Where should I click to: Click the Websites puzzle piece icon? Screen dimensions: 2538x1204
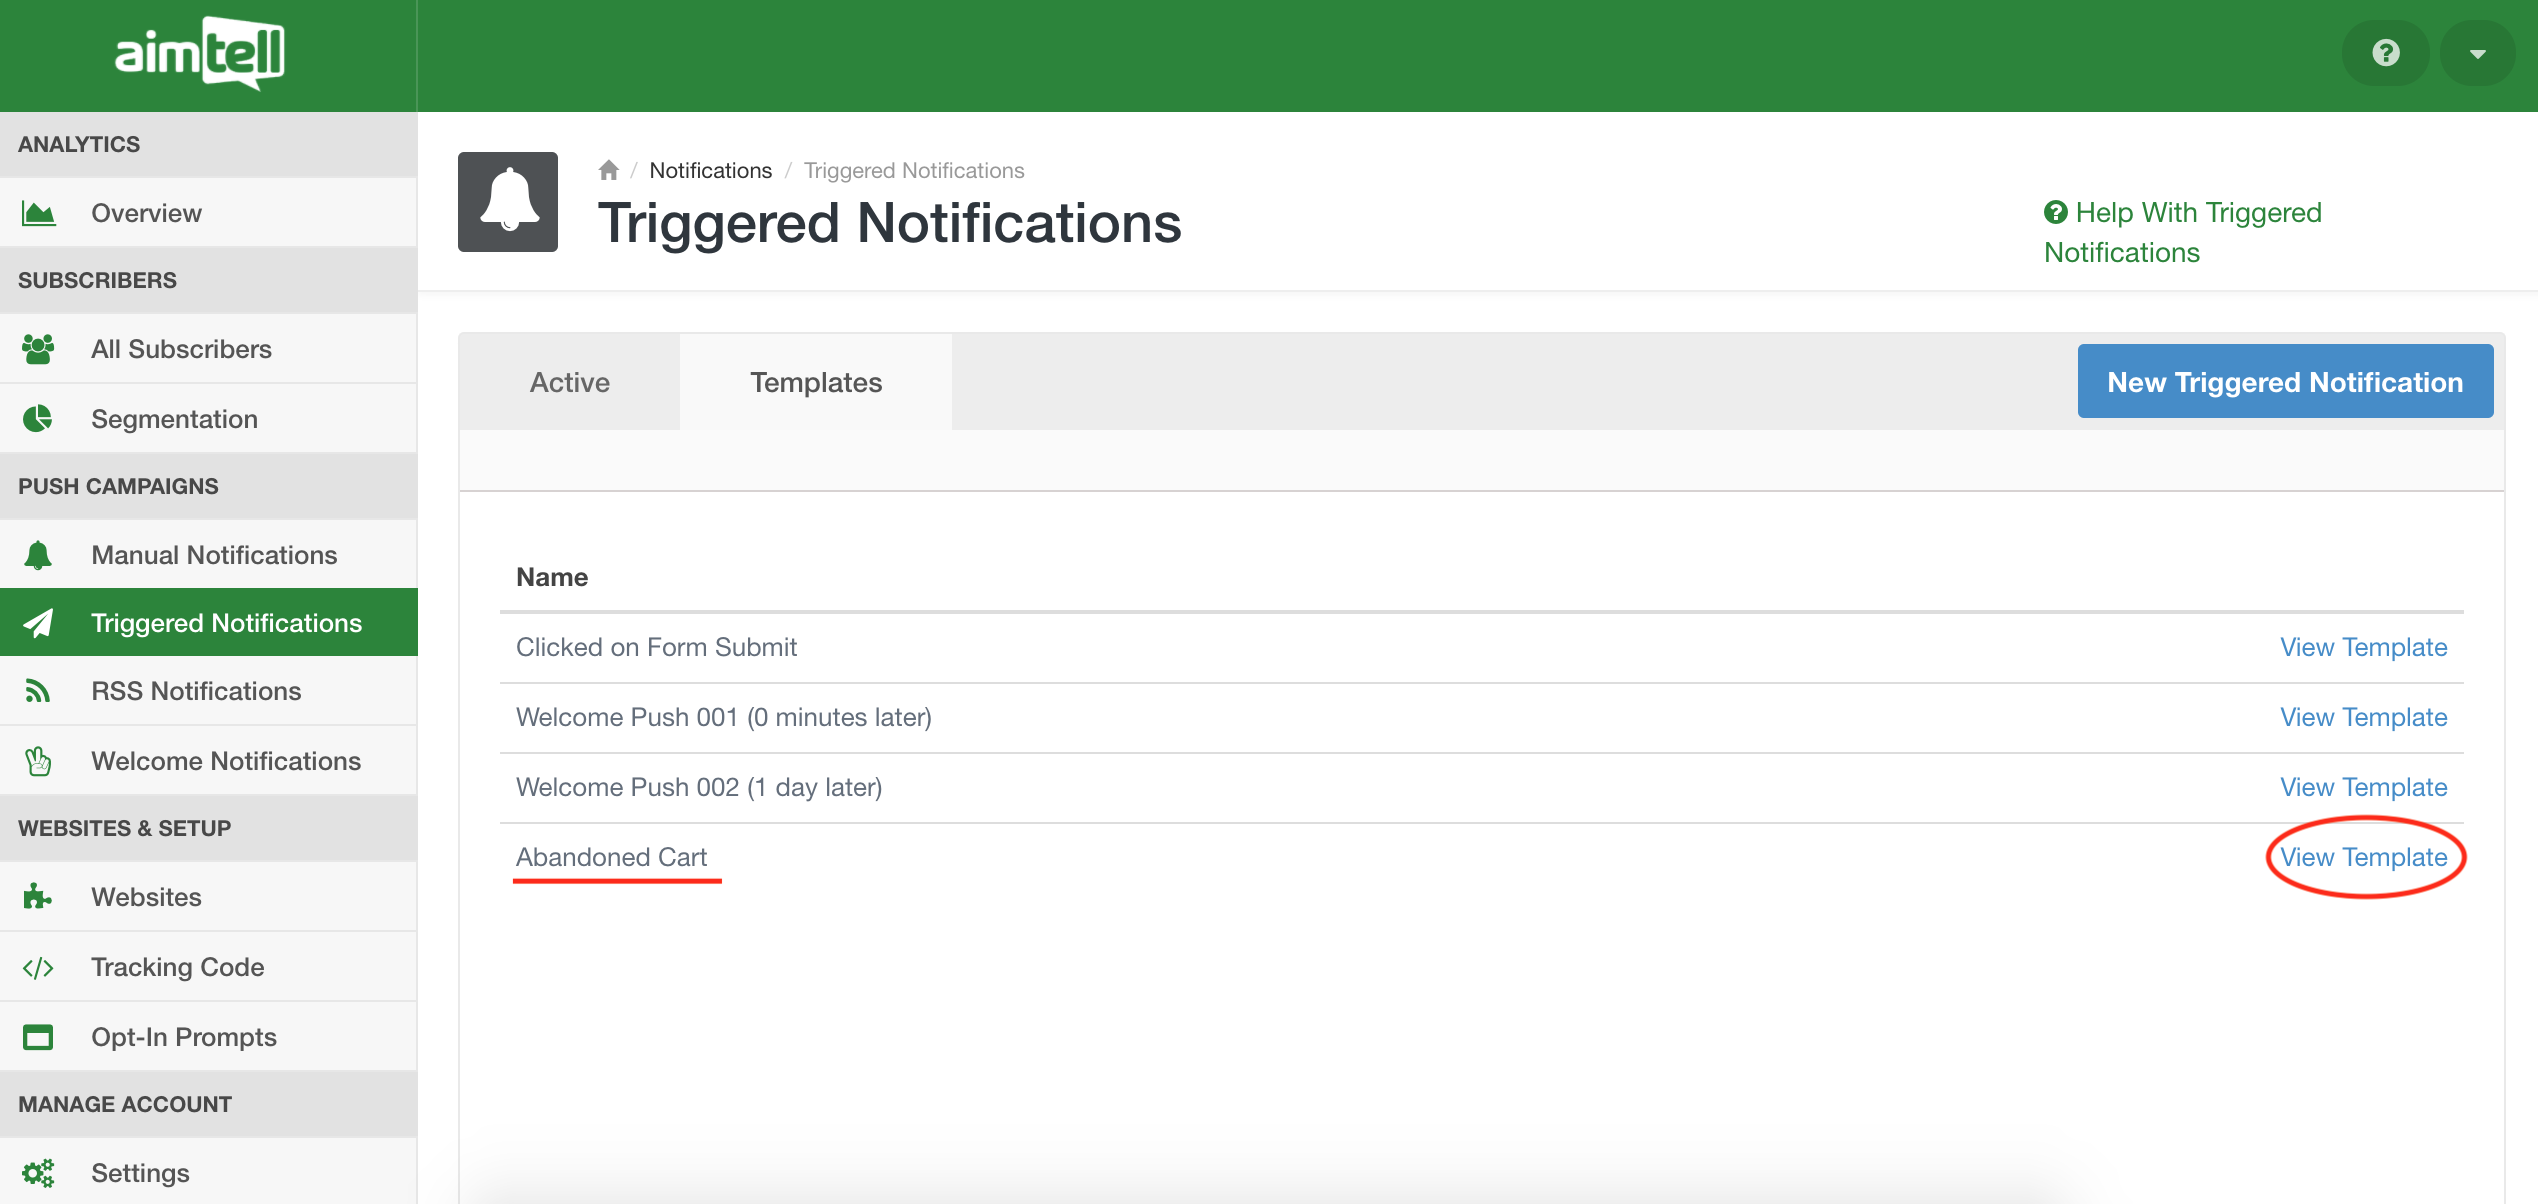(x=38, y=897)
